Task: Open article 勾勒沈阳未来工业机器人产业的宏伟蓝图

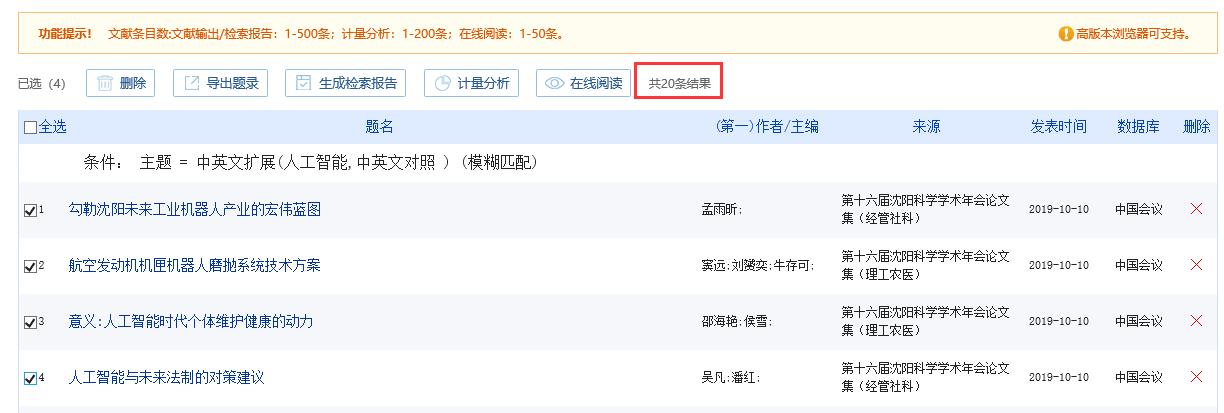Action: point(194,209)
